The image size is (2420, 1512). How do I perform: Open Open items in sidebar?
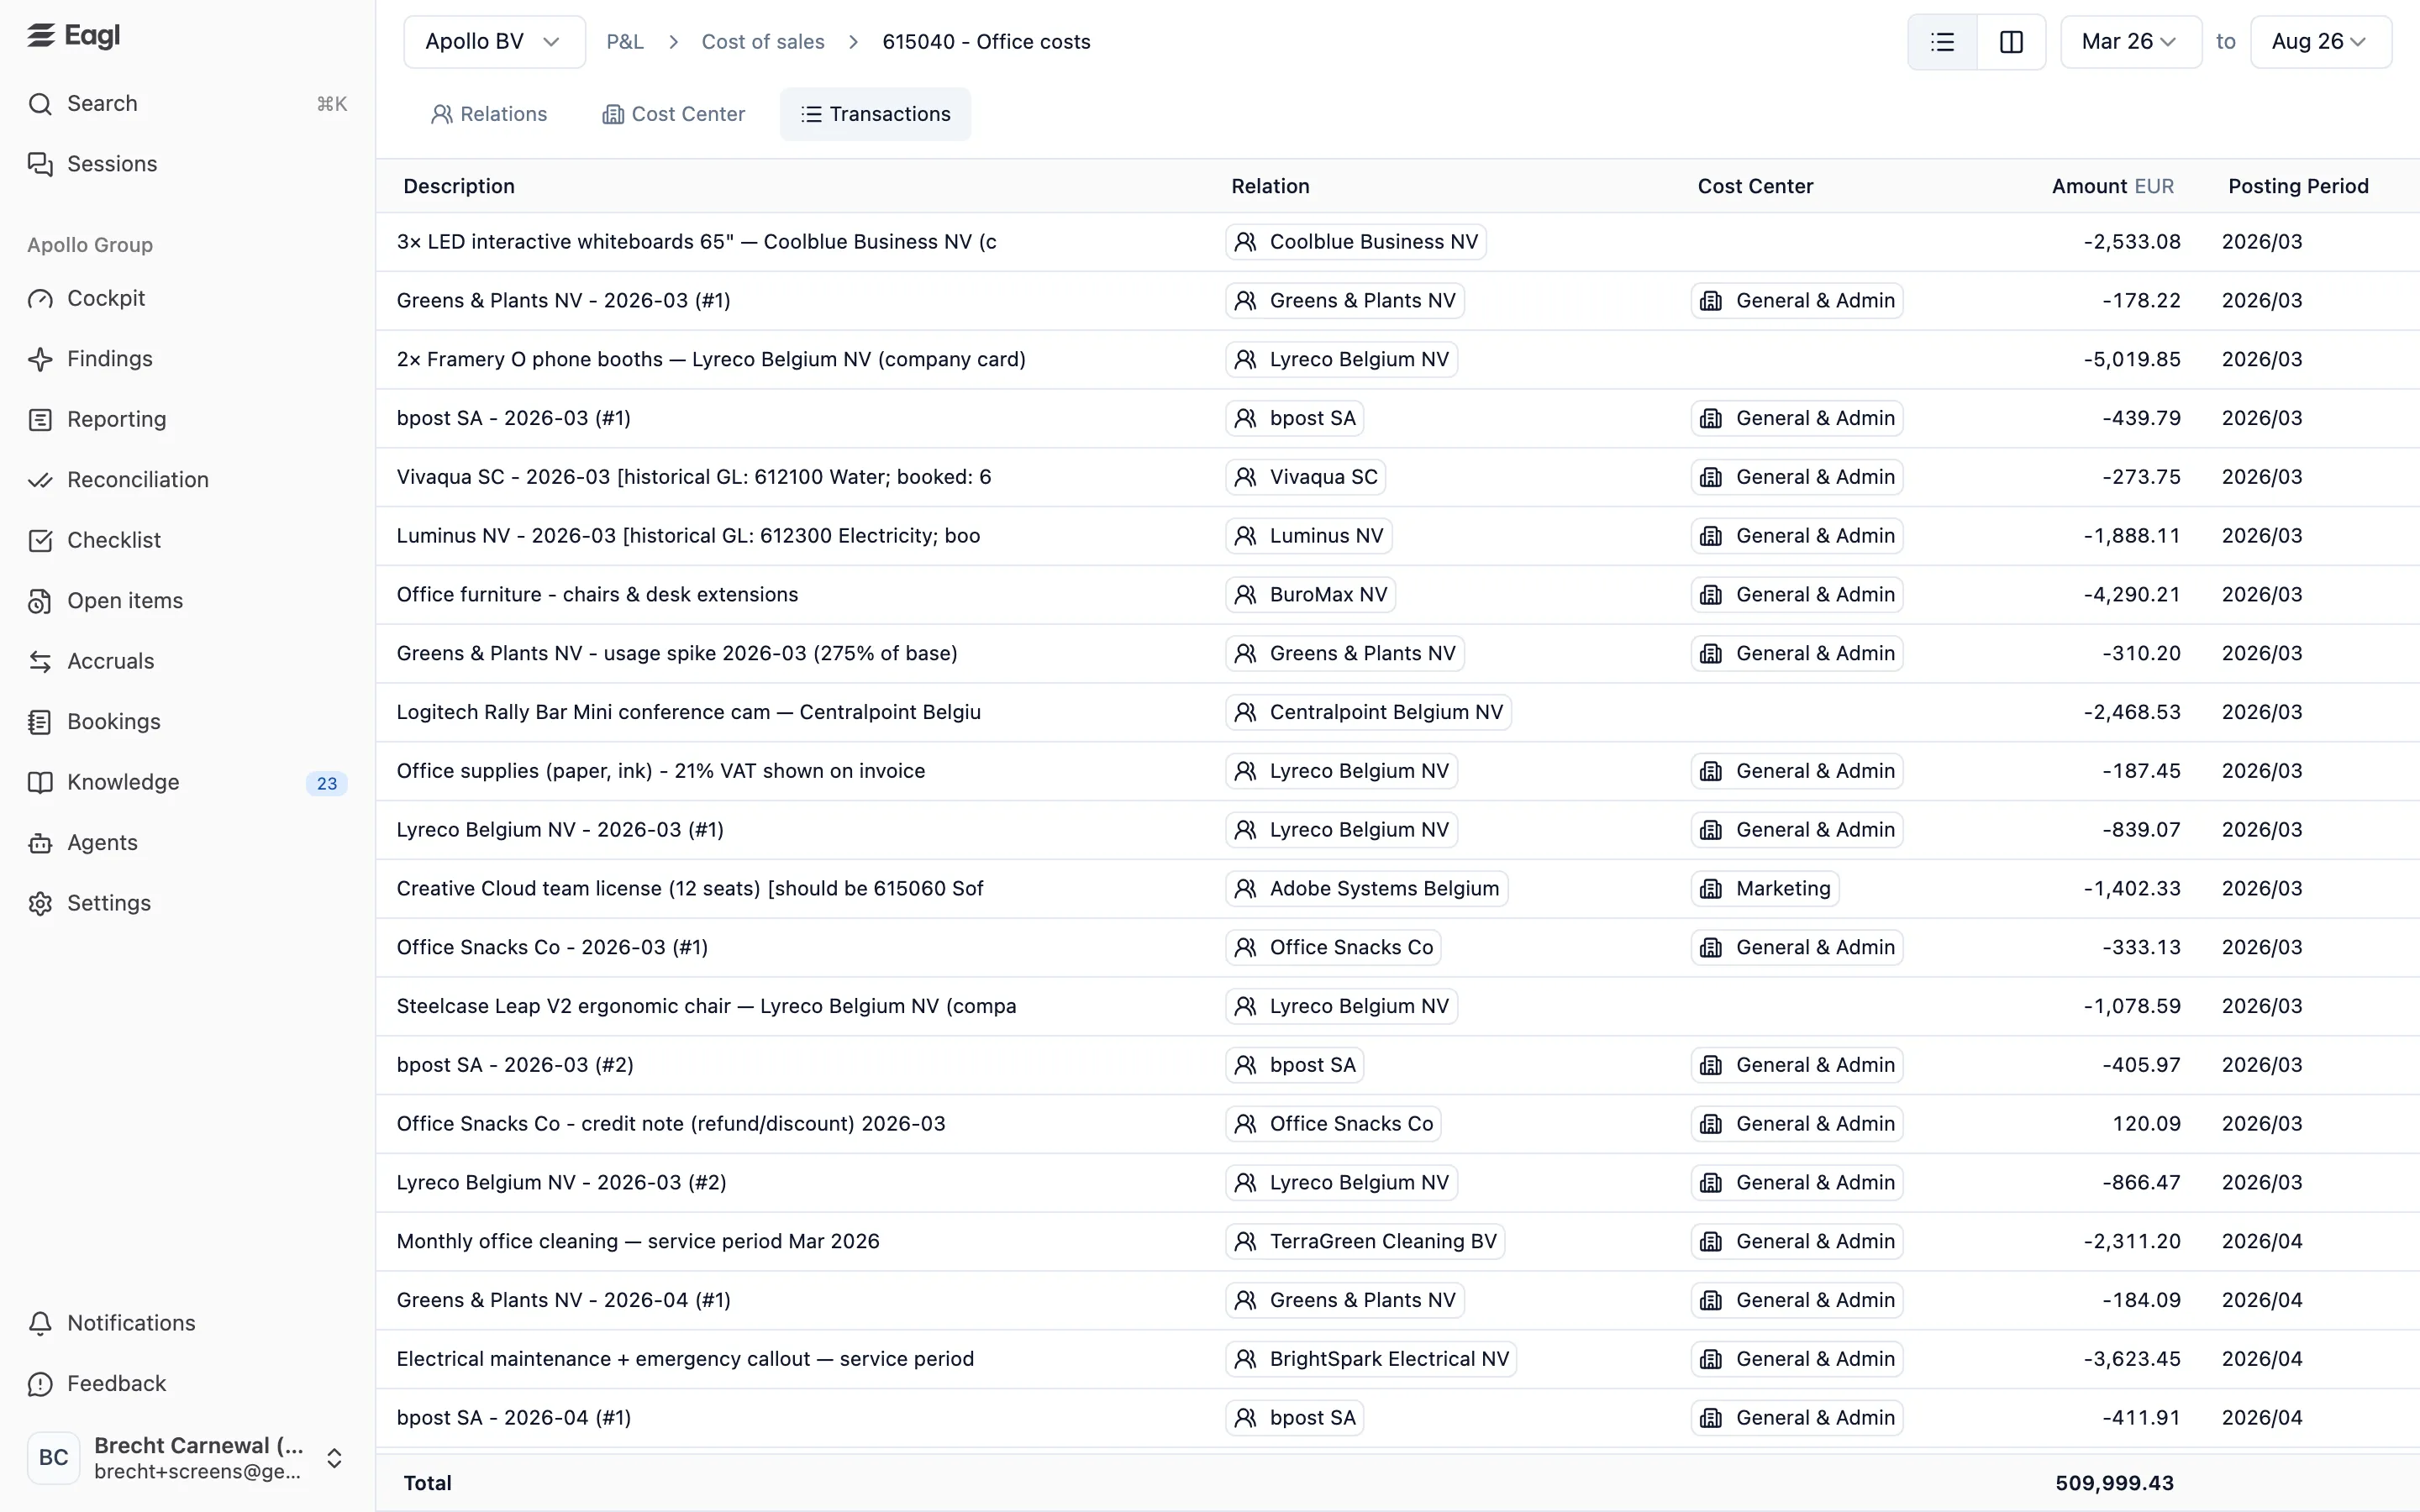[x=187, y=601]
